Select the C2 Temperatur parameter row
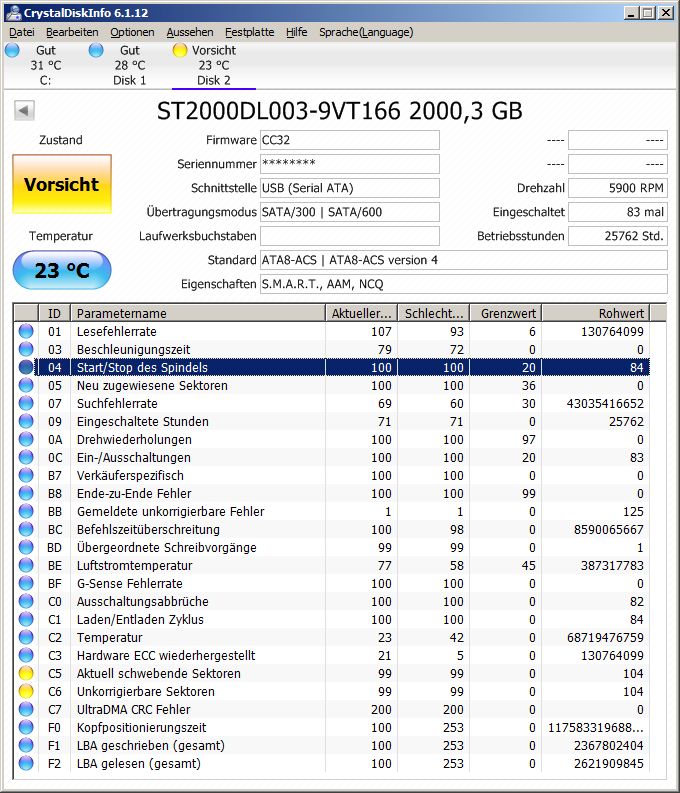Image resolution: width=680 pixels, height=793 pixels. pos(332,637)
